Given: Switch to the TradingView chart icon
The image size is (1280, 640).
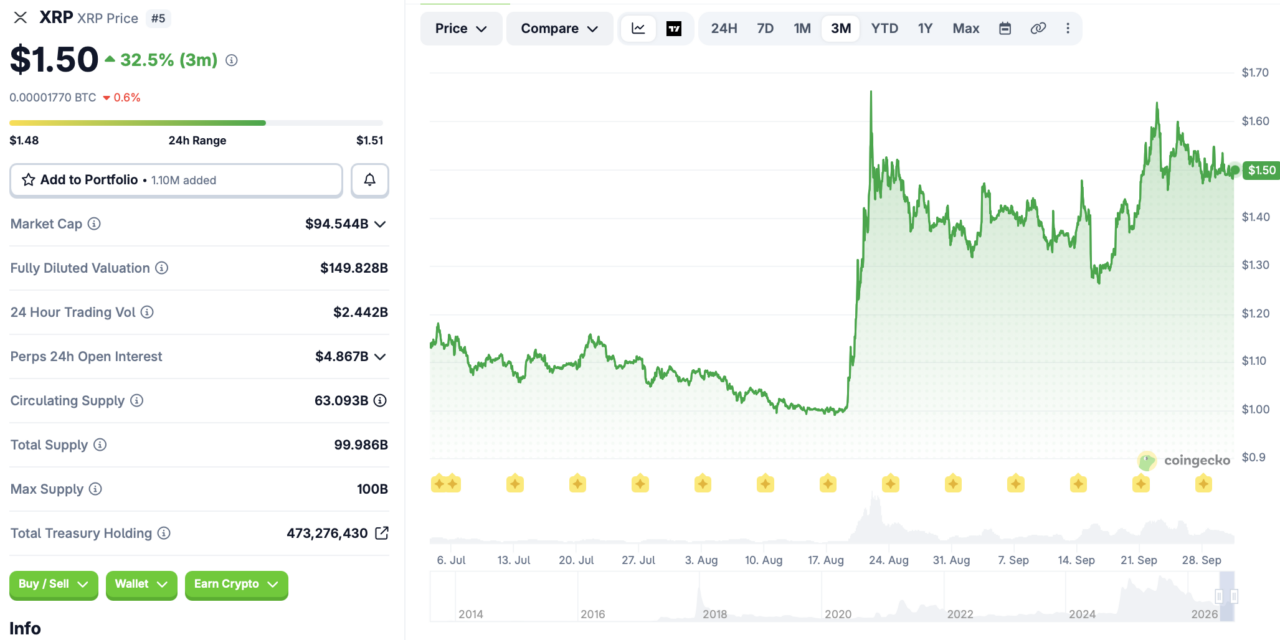Looking at the screenshot, I should coord(674,28).
